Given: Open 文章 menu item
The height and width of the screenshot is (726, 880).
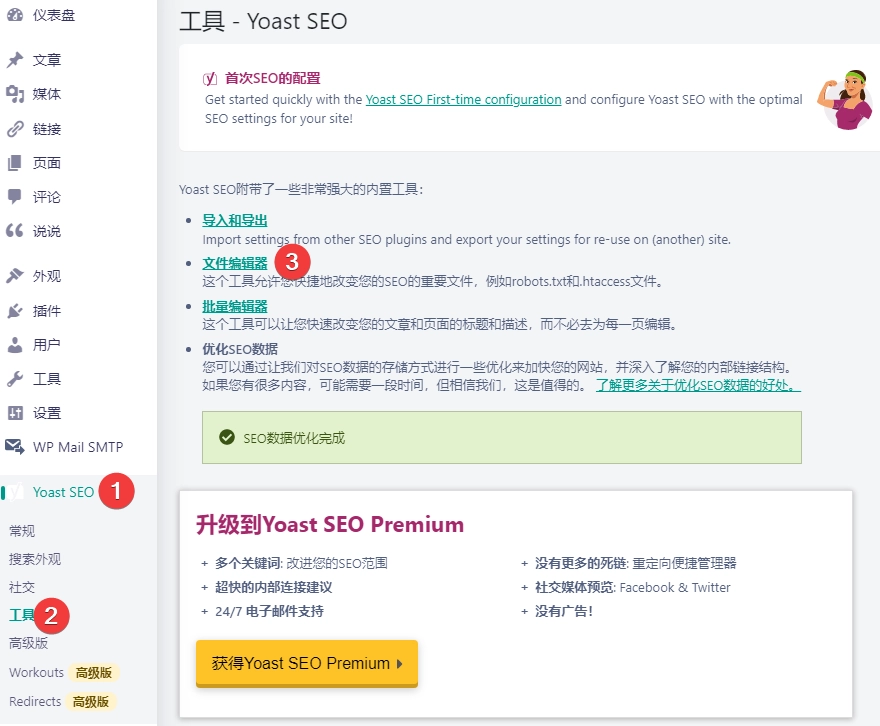Looking at the screenshot, I should click(x=47, y=59).
